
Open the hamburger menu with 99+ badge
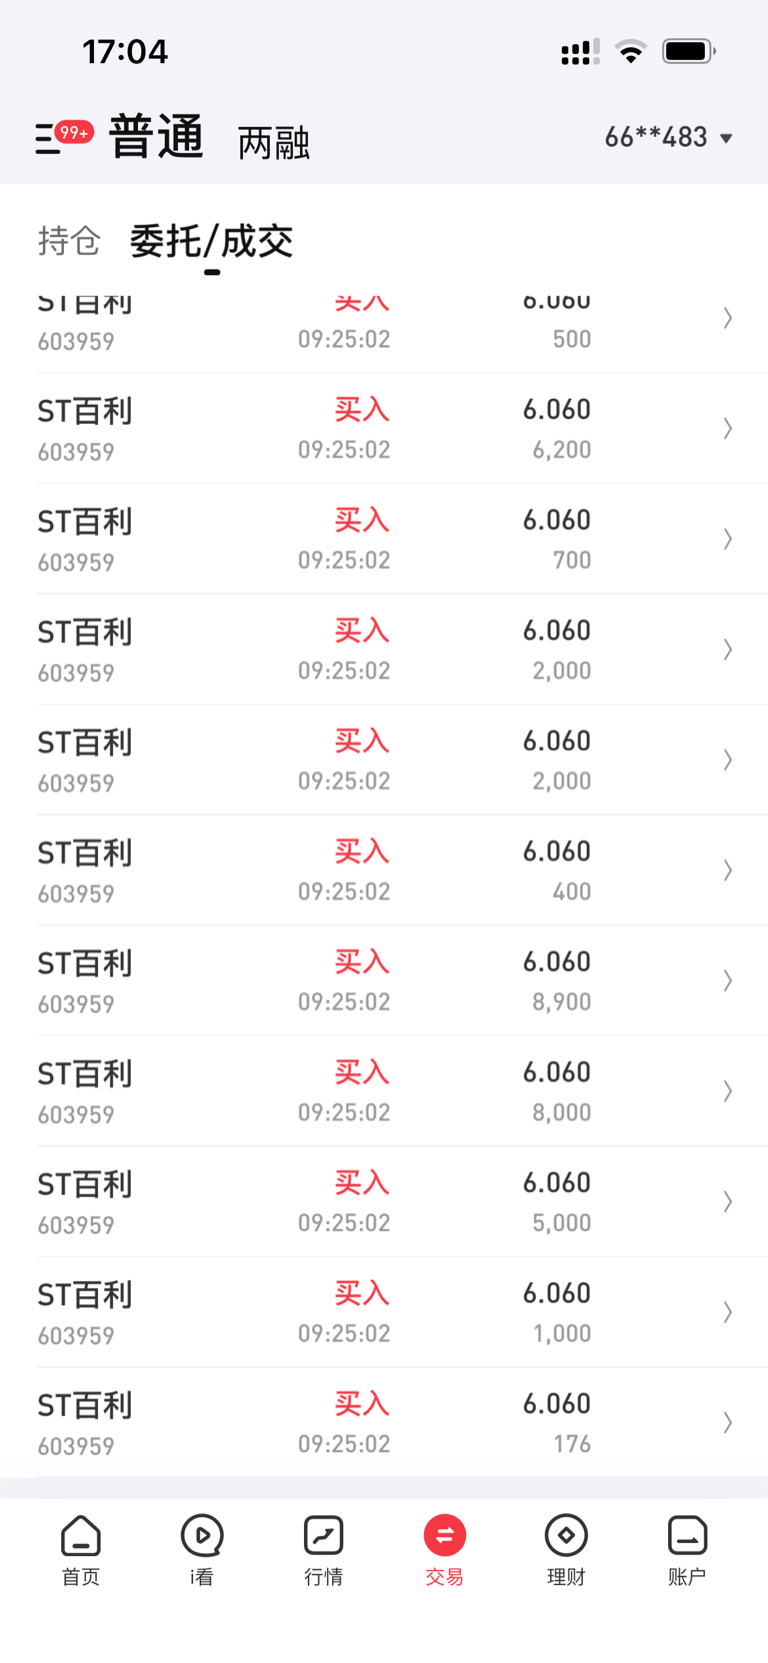point(47,138)
